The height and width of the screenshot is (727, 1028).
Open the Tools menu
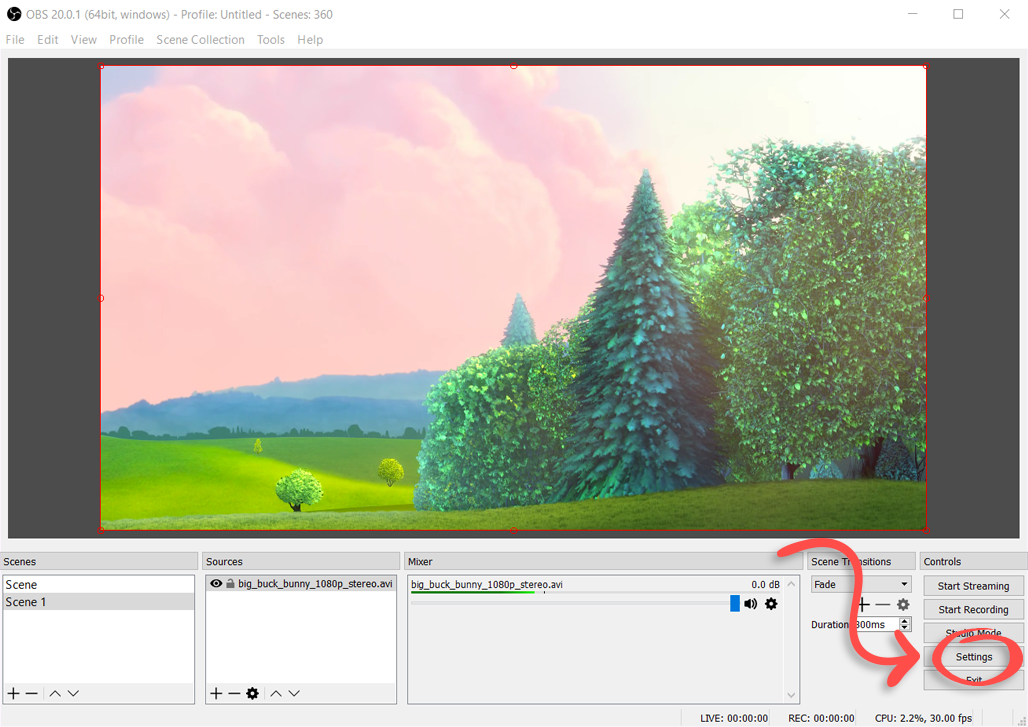271,40
